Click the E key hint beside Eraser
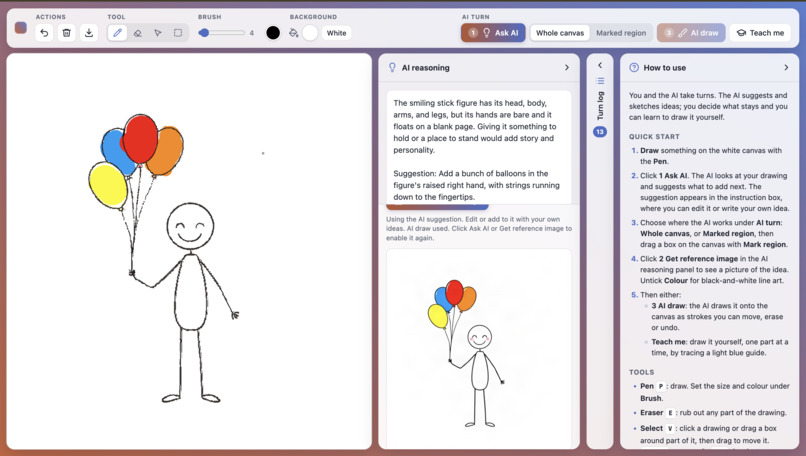The height and width of the screenshot is (456, 806). pyautogui.click(x=670, y=413)
